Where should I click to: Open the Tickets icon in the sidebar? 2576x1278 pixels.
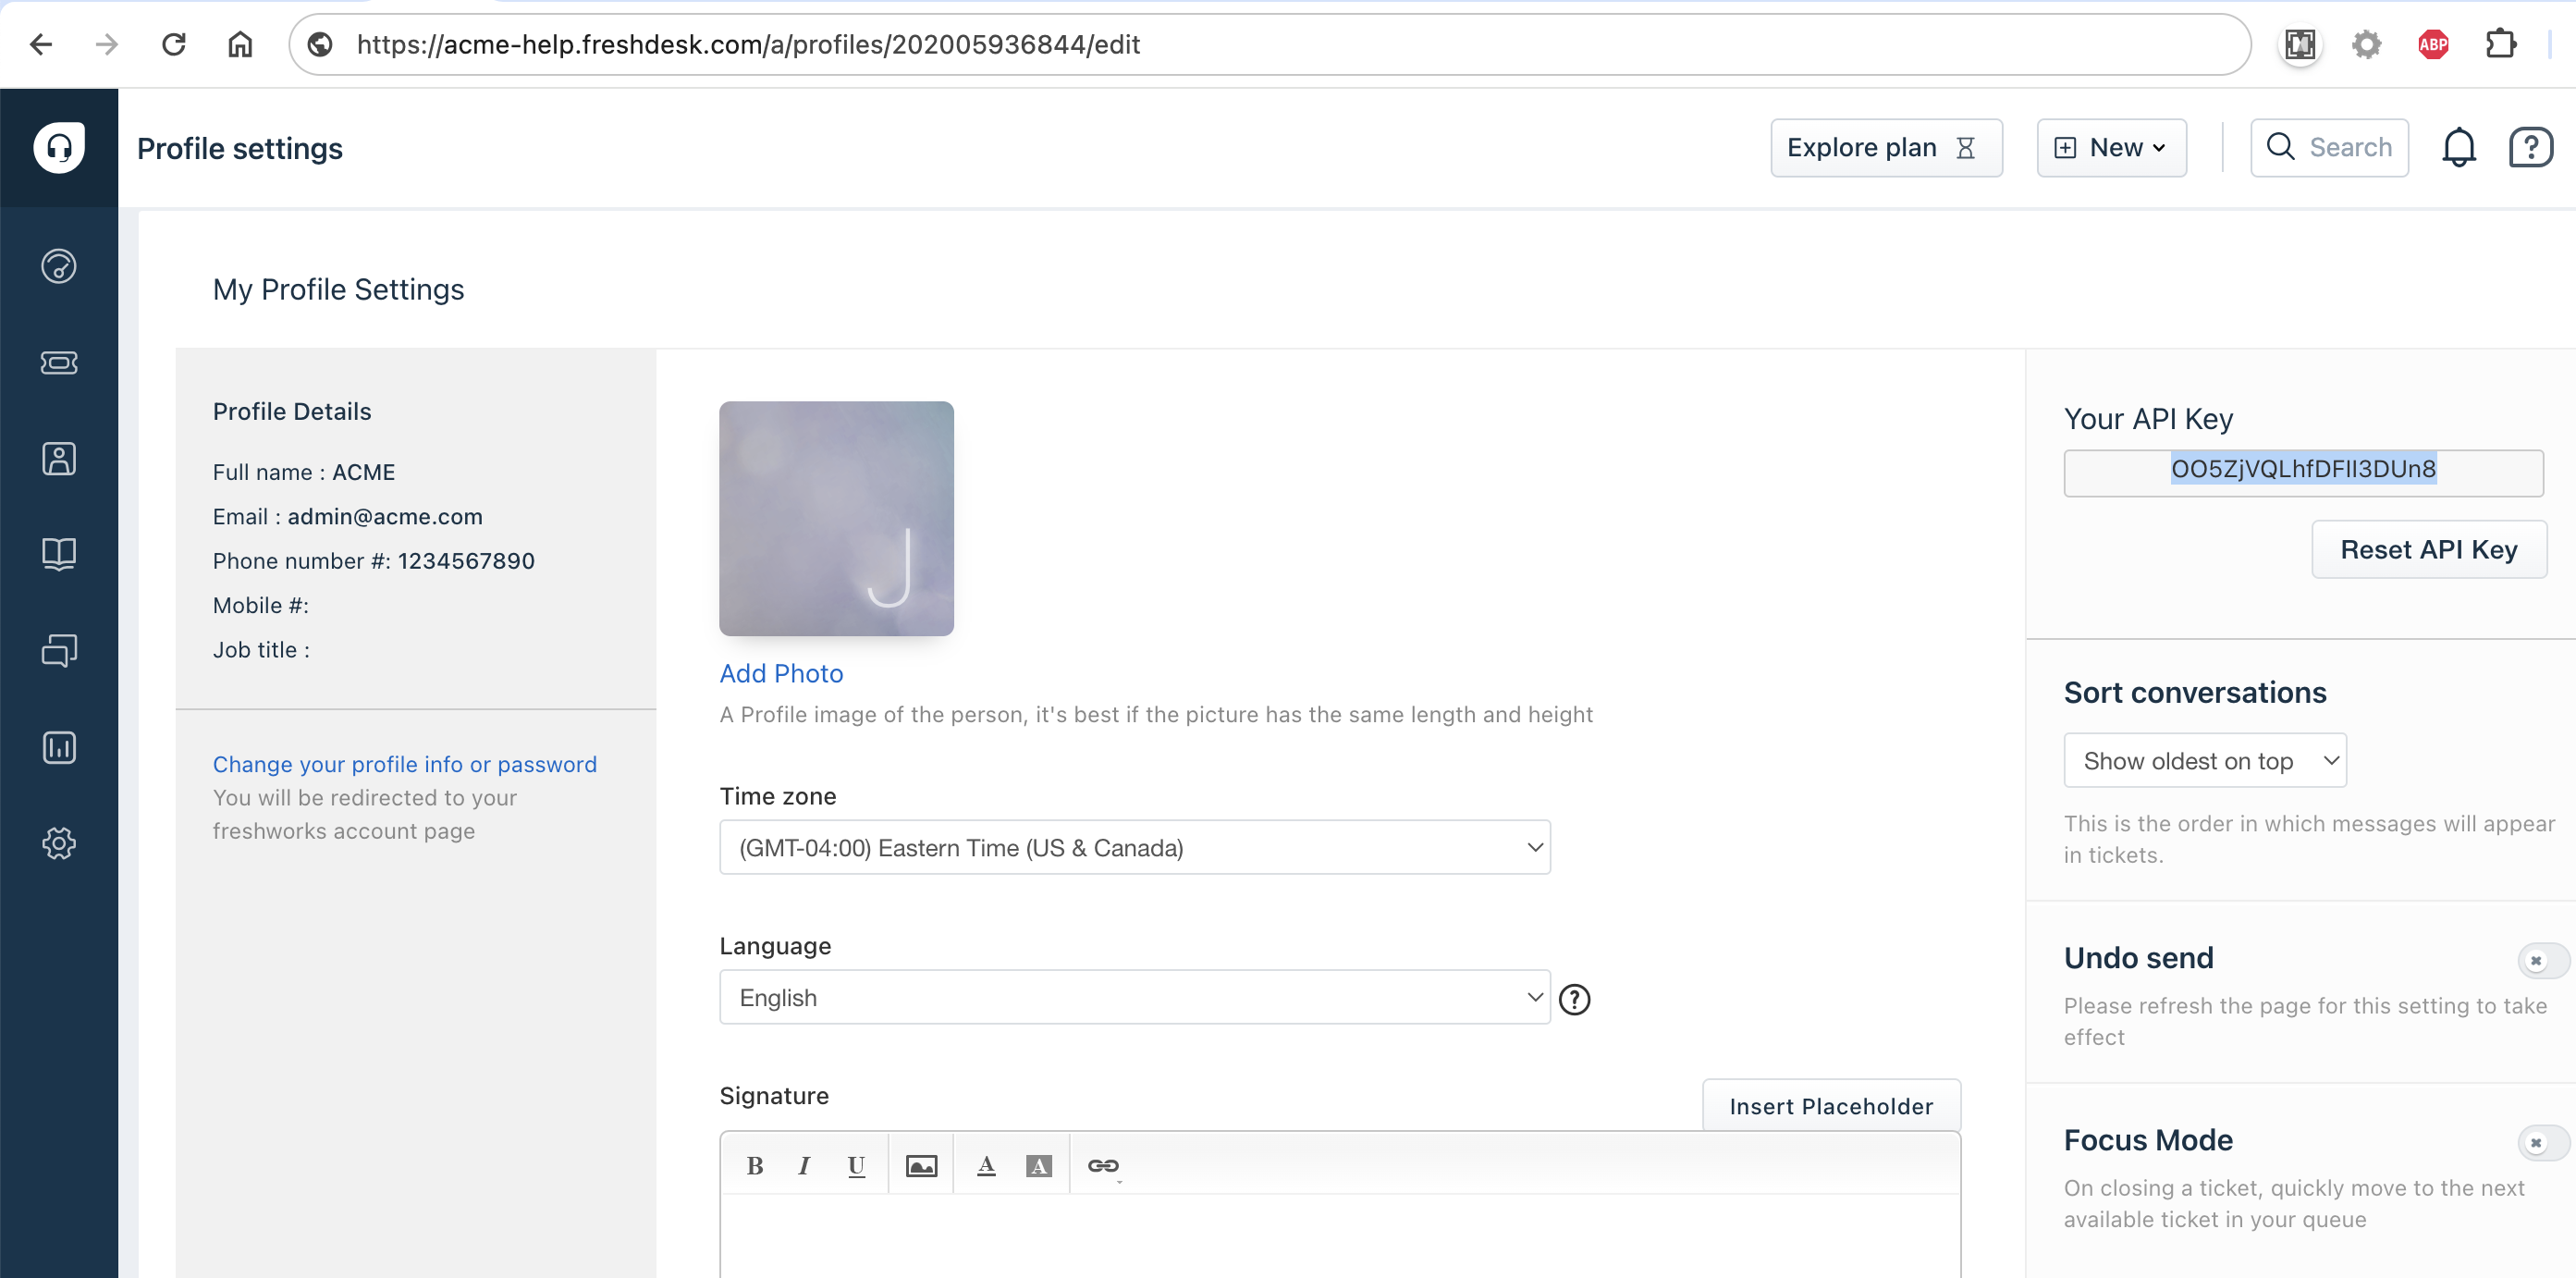click(59, 362)
